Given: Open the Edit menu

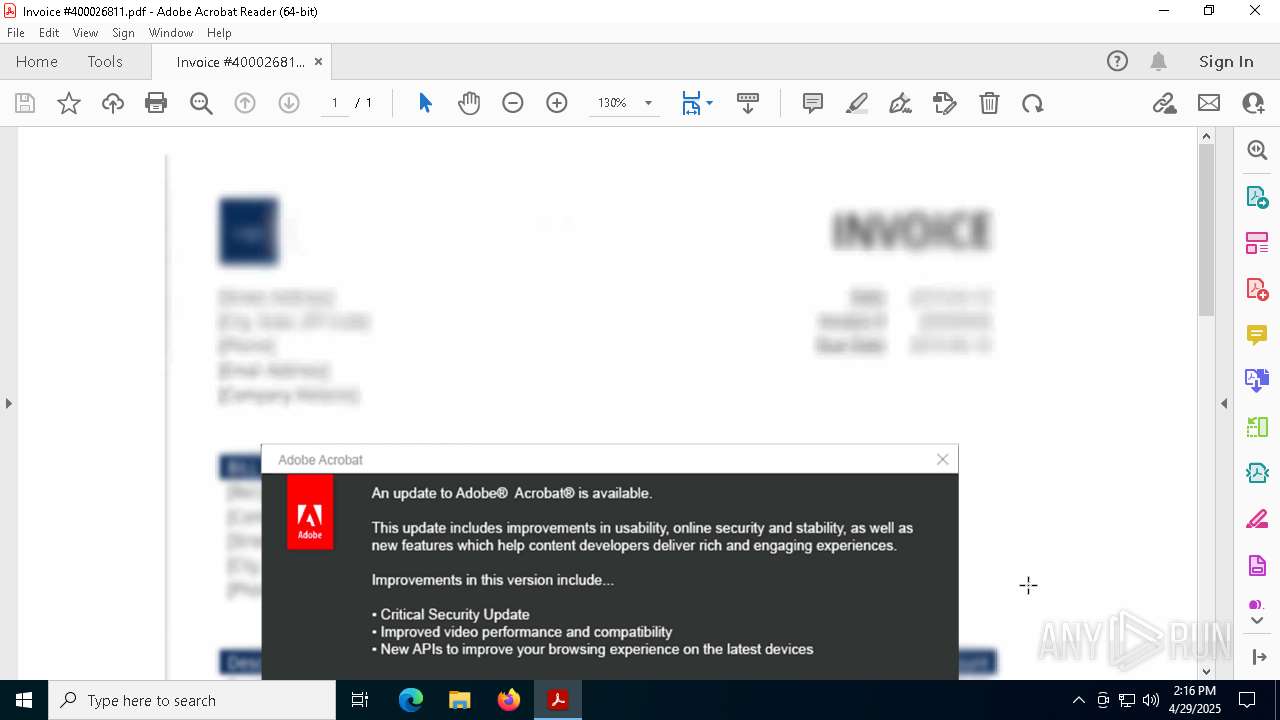Looking at the screenshot, I should click(x=49, y=32).
